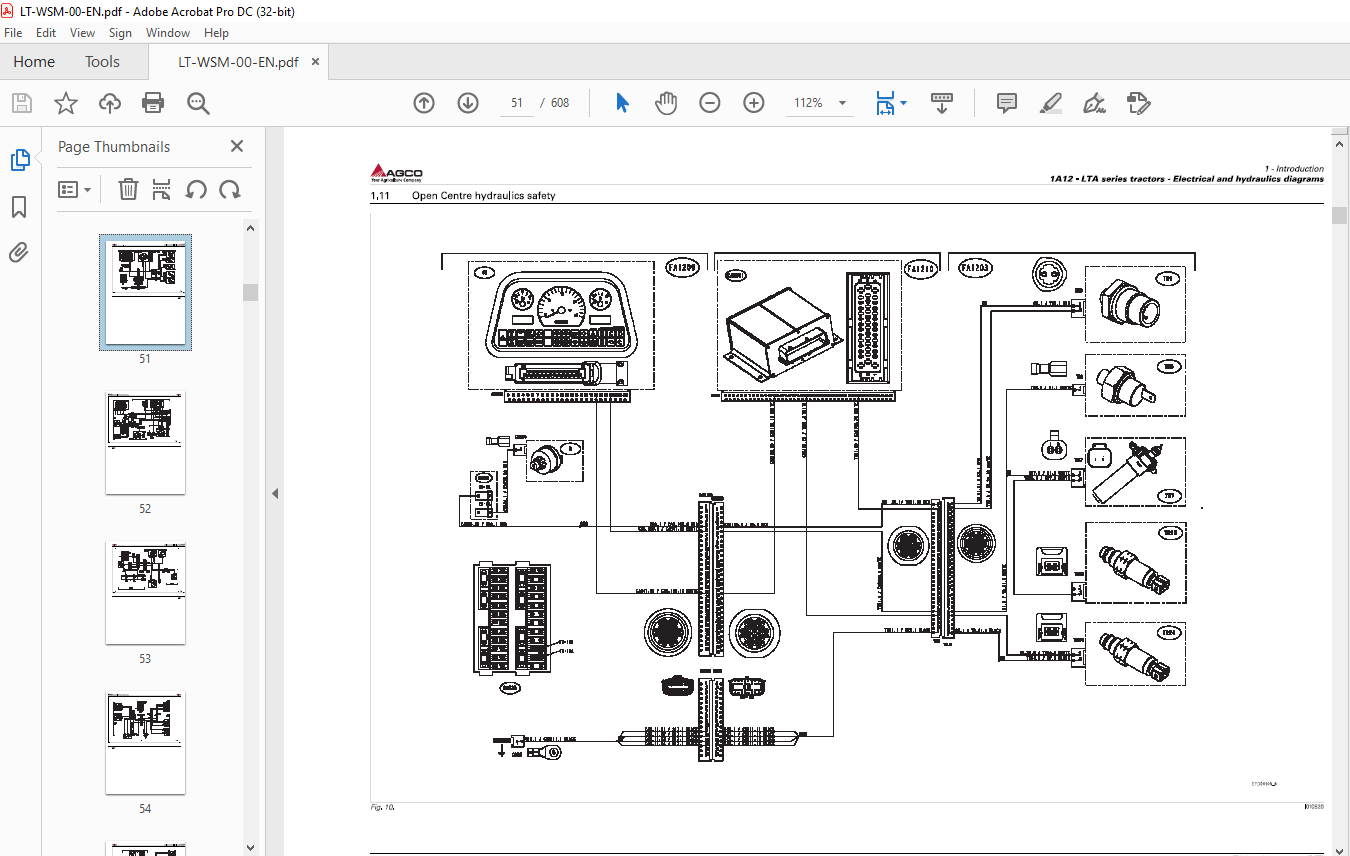Open the View menu

pyautogui.click(x=84, y=33)
